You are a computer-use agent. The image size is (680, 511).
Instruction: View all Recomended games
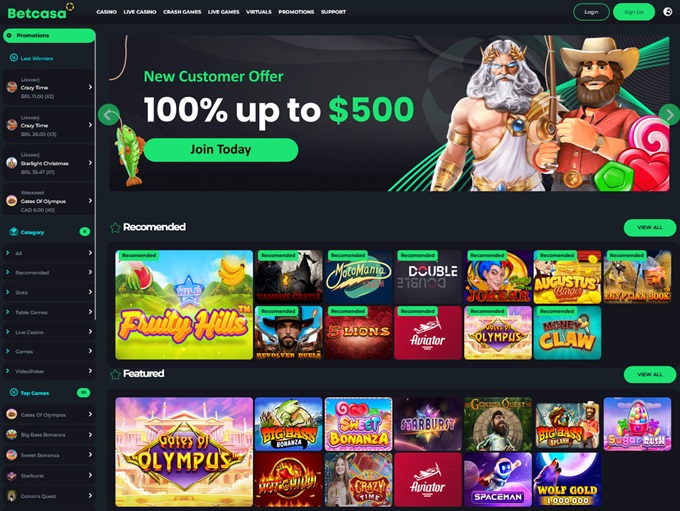click(650, 227)
